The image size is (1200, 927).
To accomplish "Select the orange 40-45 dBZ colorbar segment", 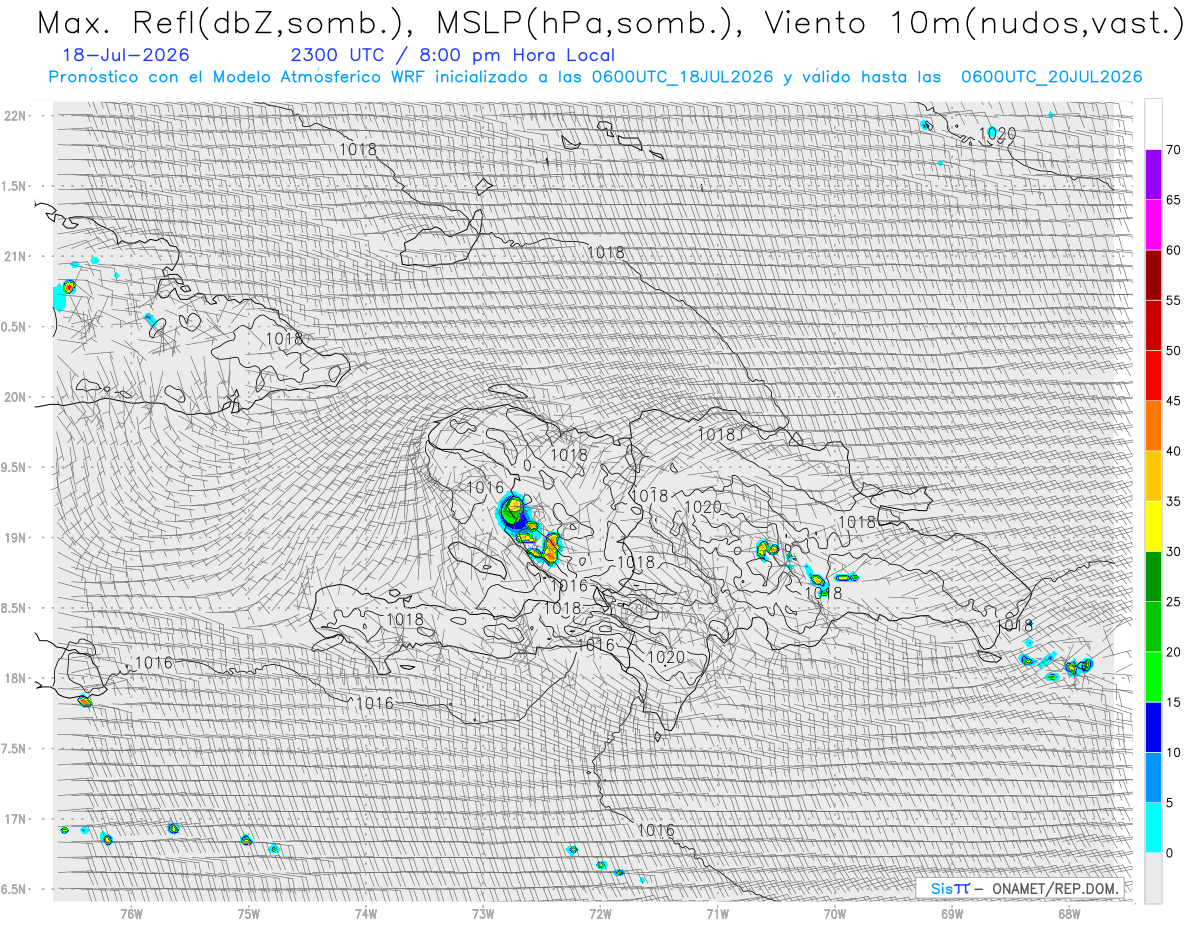I will click(x=1153, y=425).
